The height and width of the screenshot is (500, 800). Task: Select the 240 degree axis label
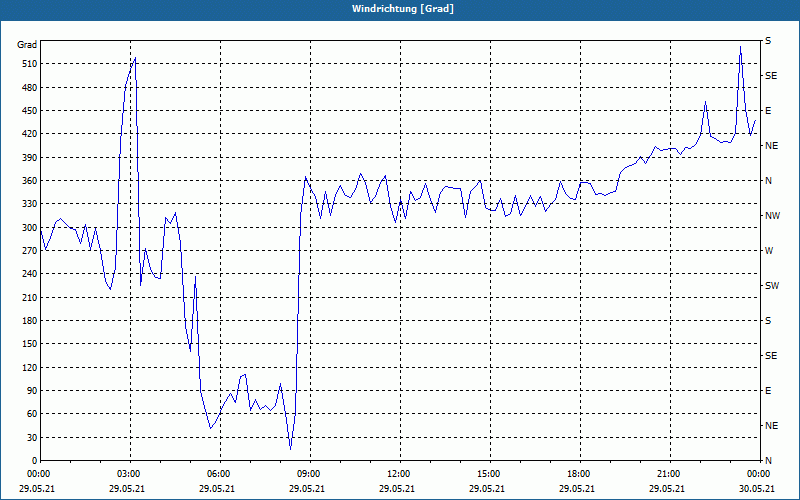[x=30, y=274]
